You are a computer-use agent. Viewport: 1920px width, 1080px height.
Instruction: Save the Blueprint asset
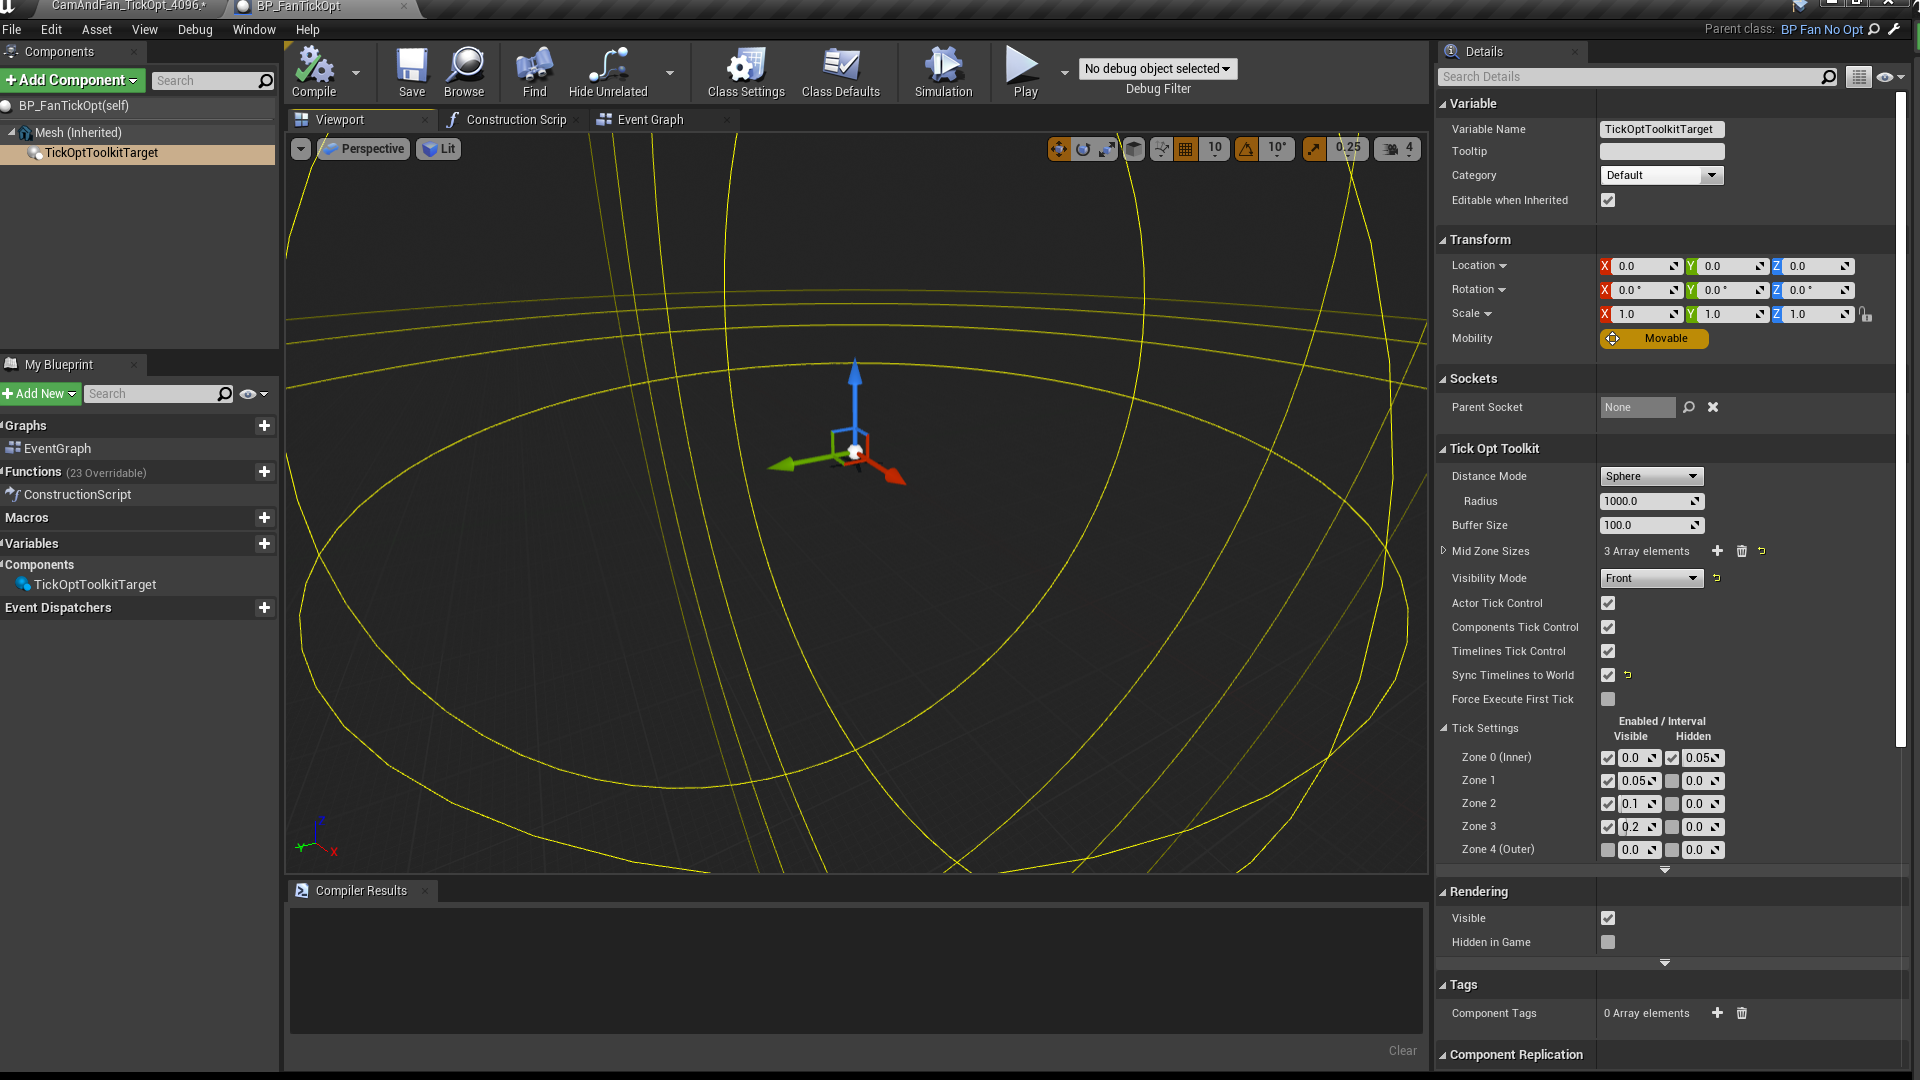(411, 70)
